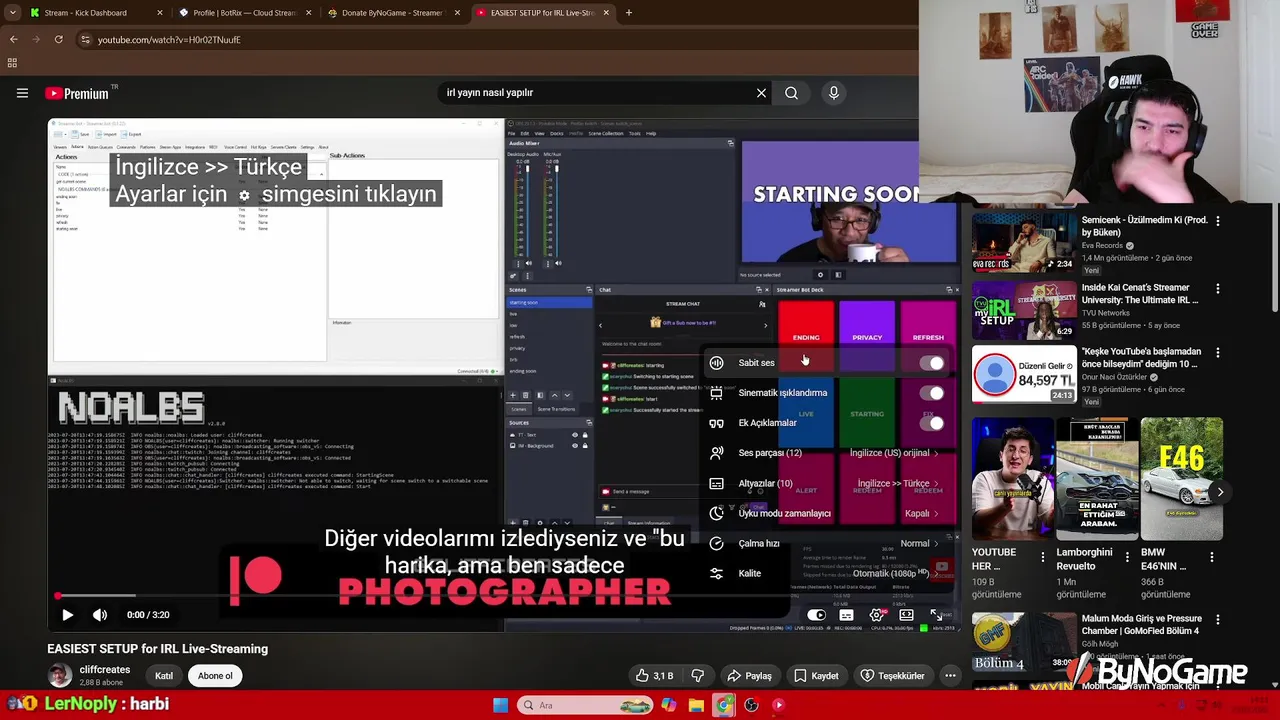The height and width of the screenshot is (720, 1280).
Task: Play the video with the play button
Action: click(x=67, y=615)
